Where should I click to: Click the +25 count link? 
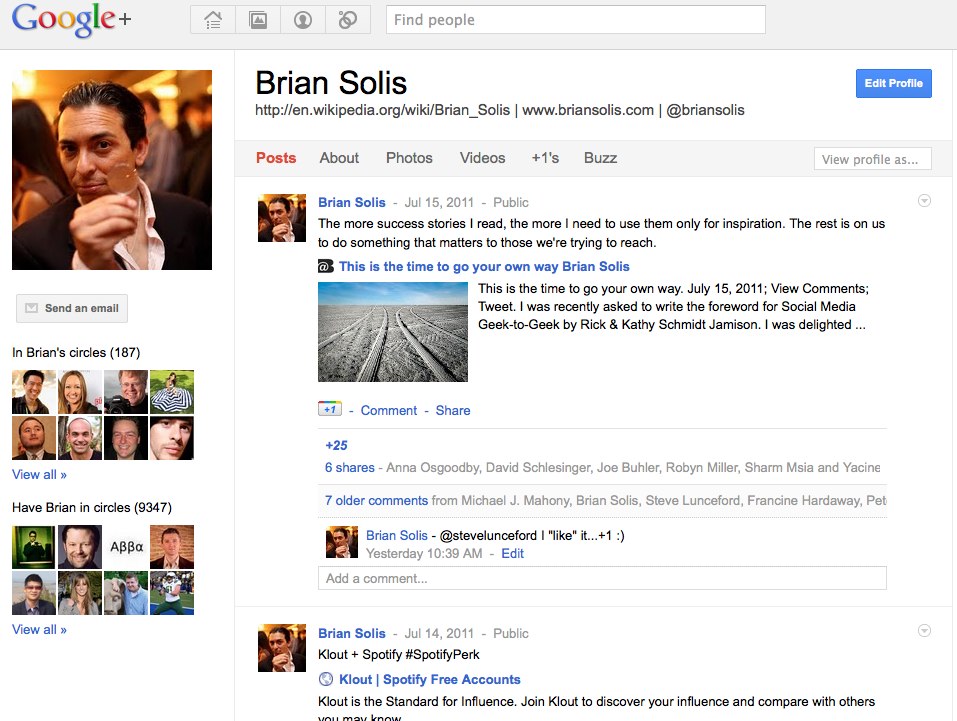click(x=336, y=446)
